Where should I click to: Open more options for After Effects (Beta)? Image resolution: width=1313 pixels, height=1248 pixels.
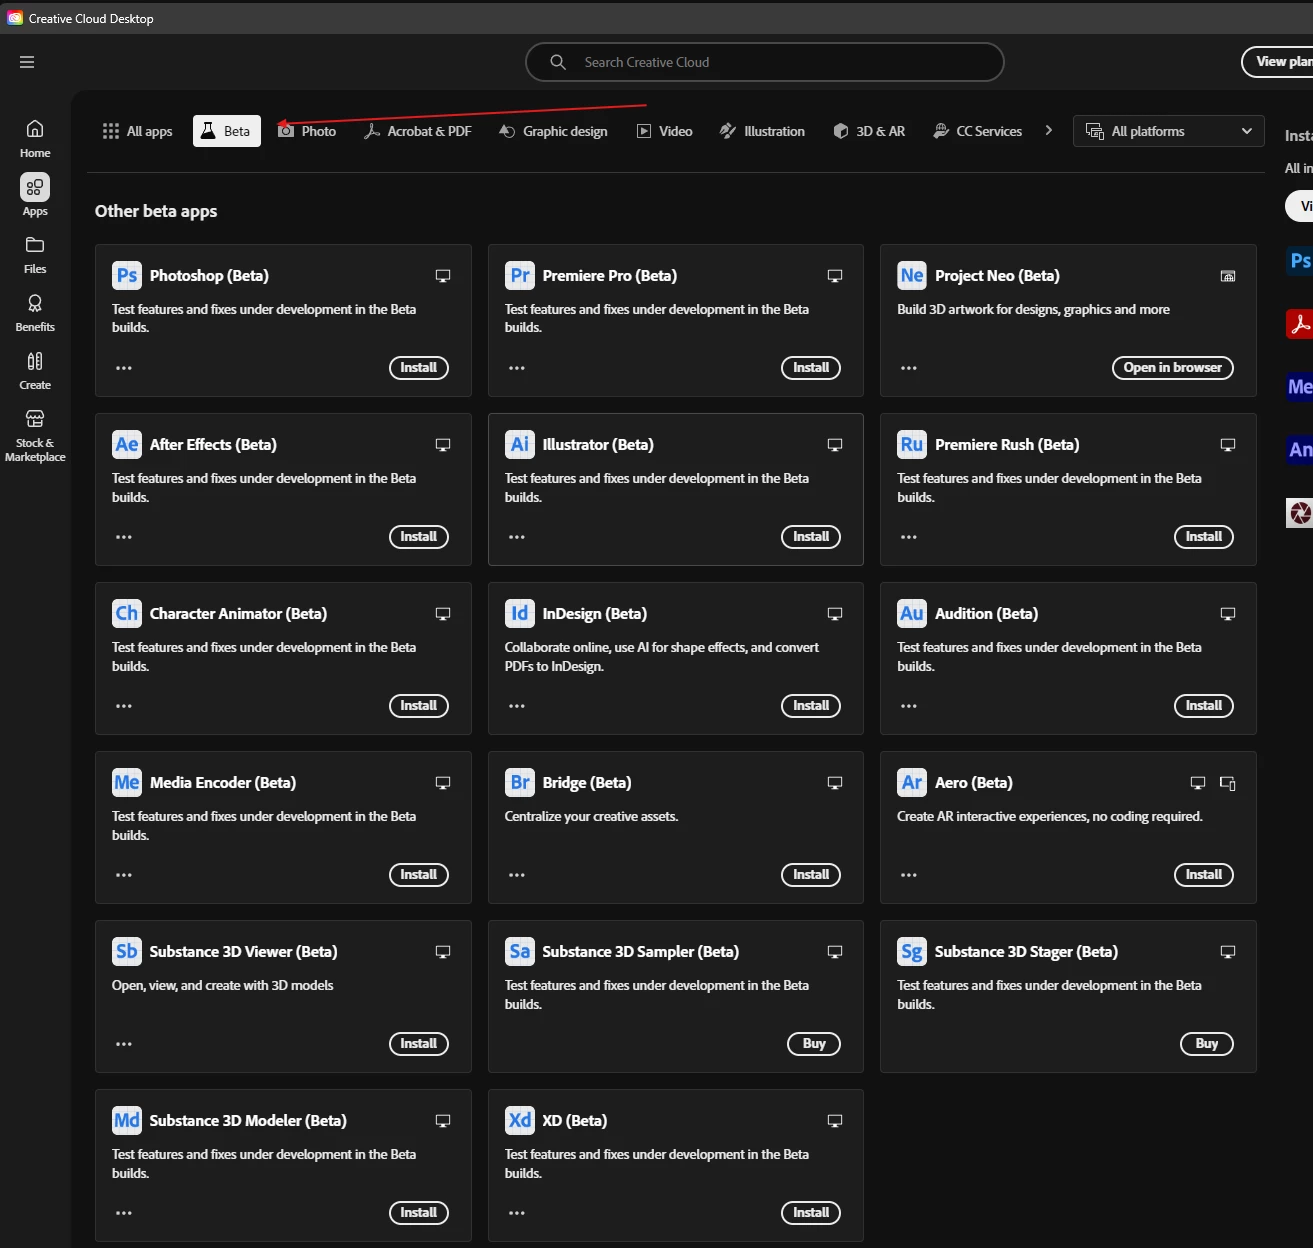pos(124,537)
